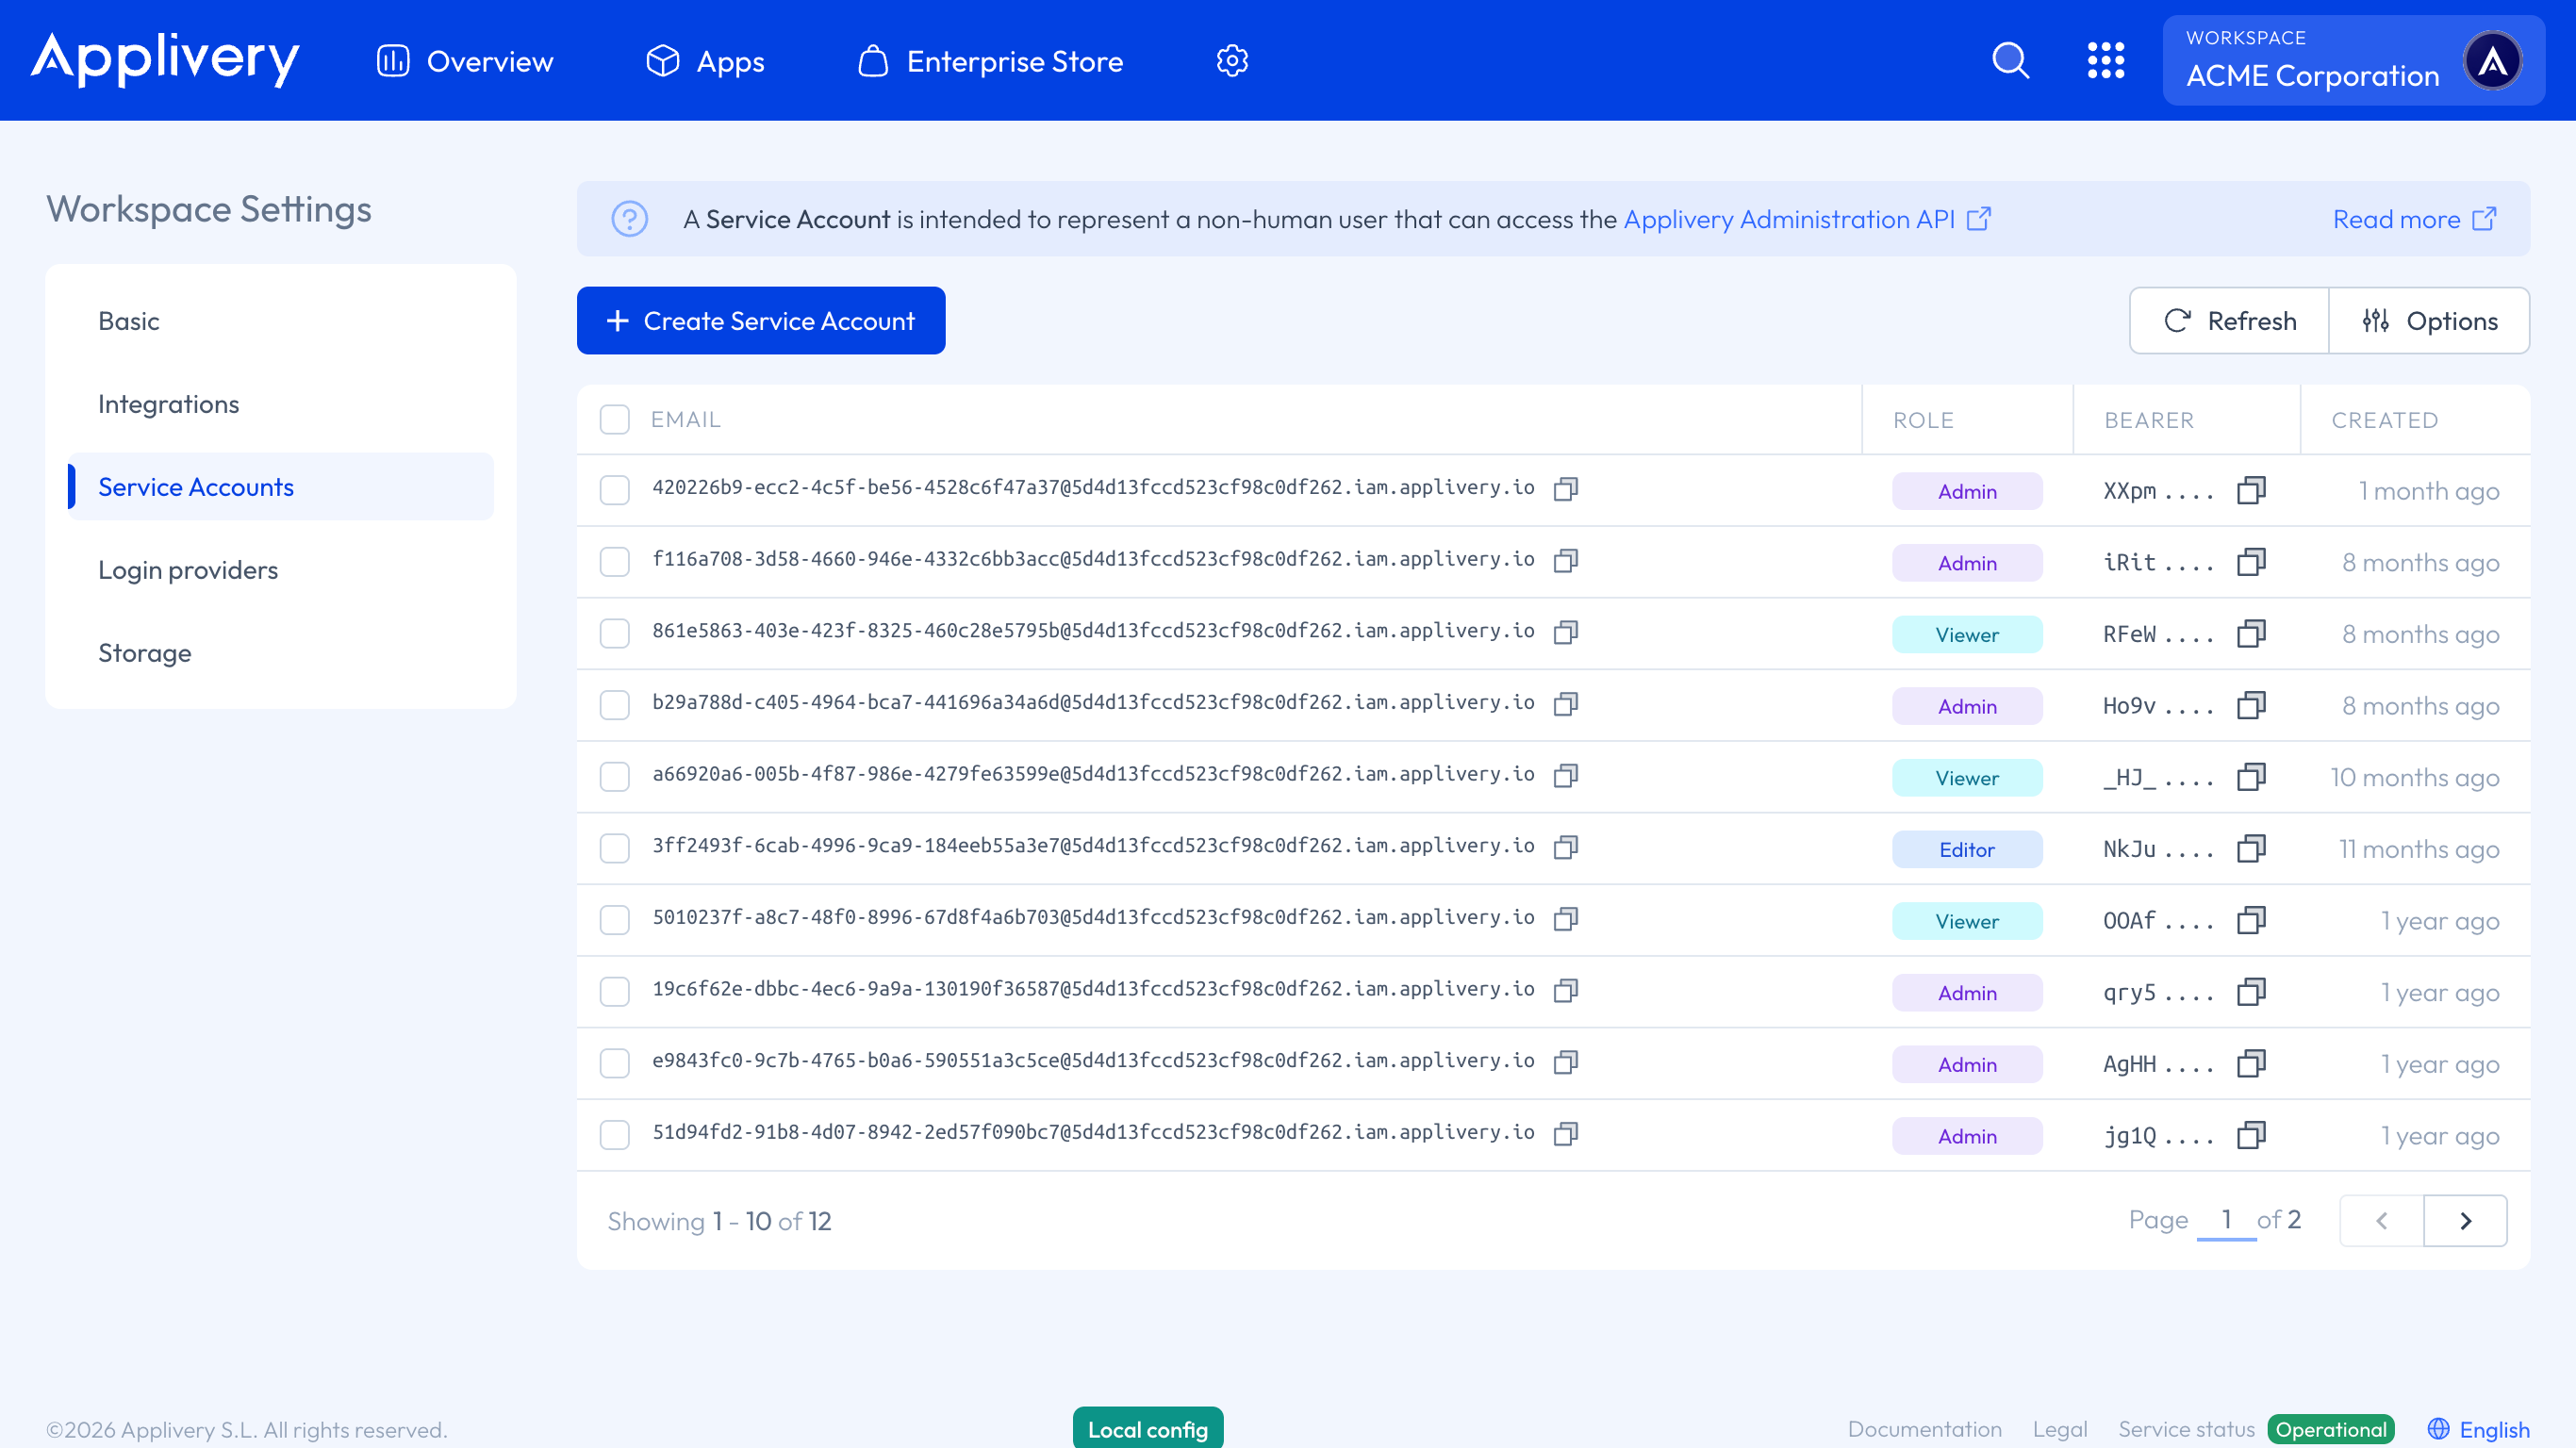Click the help question mark icon

(630, 219)
